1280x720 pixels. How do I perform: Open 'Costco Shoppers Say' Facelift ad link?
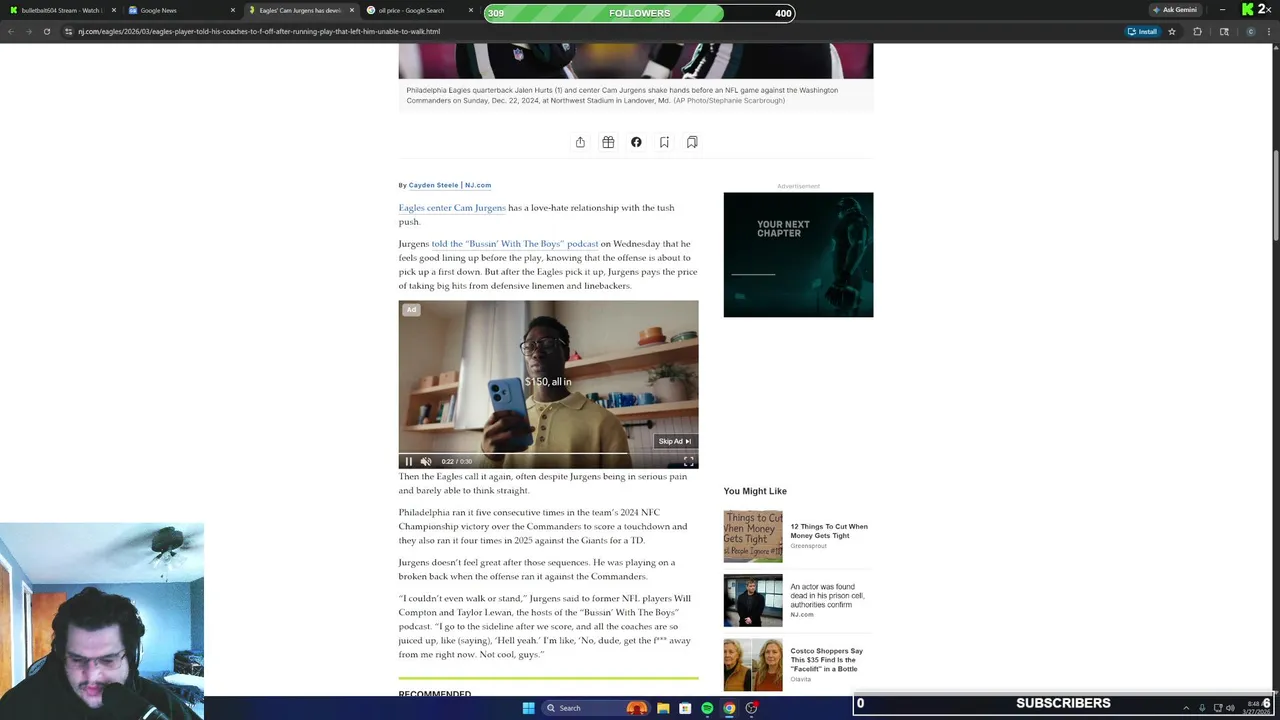pos(827,660)
